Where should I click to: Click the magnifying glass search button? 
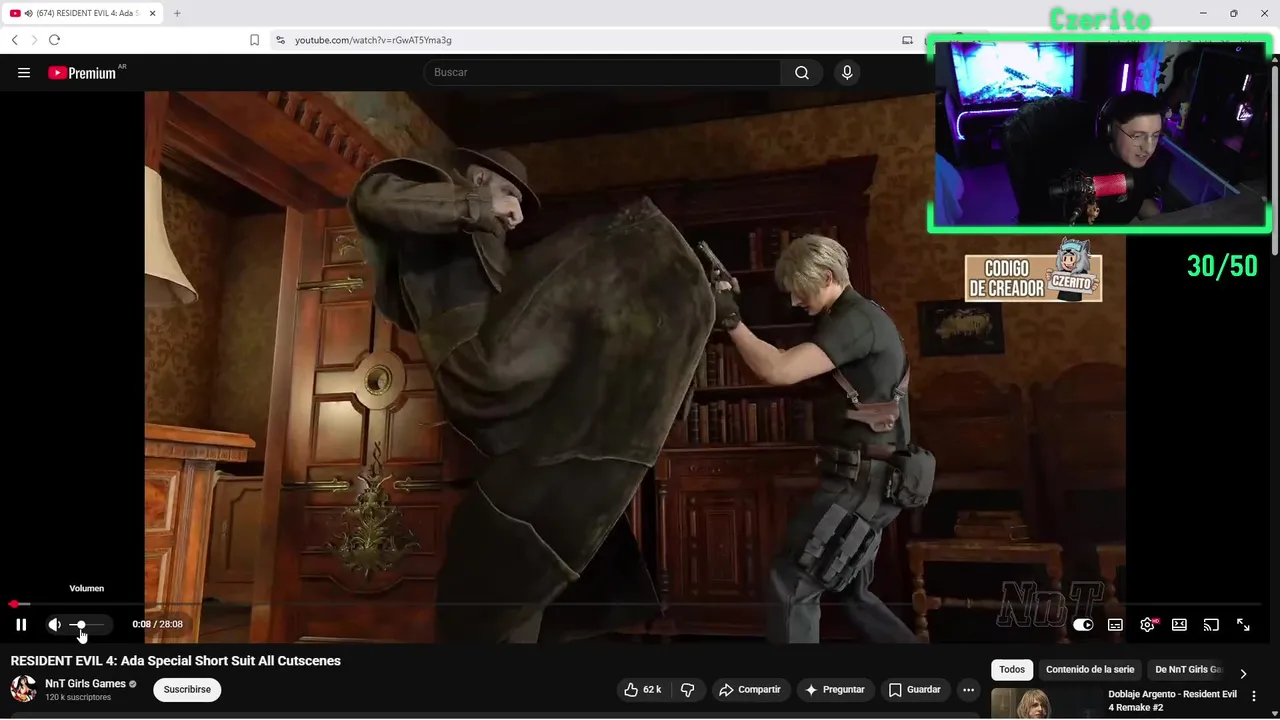click(802, 72)
